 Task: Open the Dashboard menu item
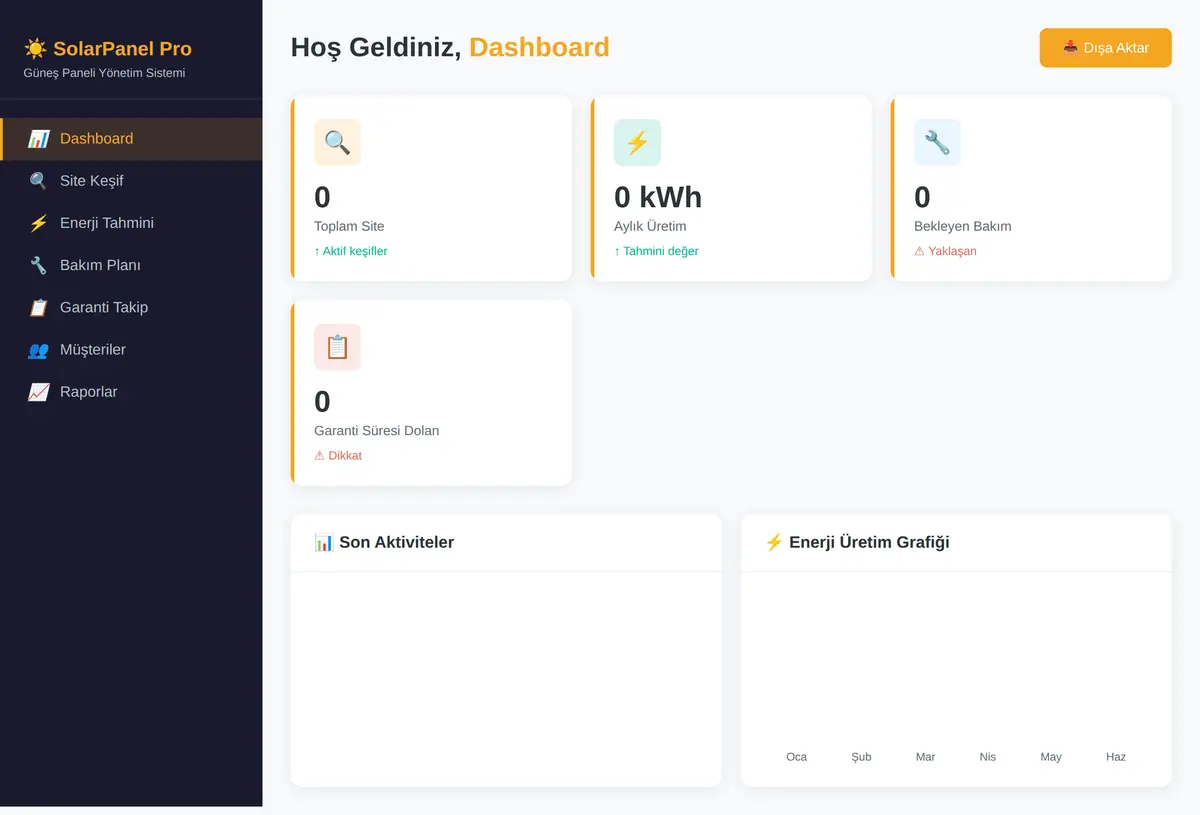(131, 139)
